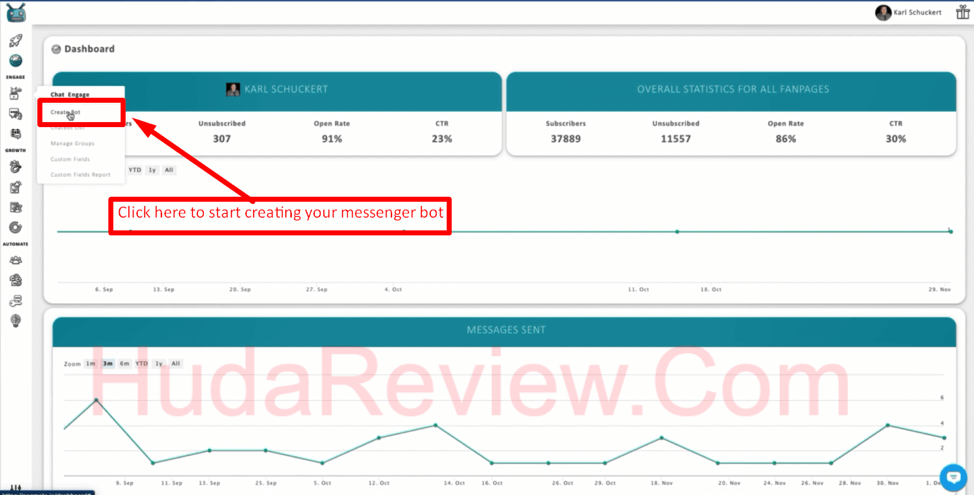Click the small photo in KARL SCHUCKERT card
Screen dimensions: 974x495
[x=233, y=89]
